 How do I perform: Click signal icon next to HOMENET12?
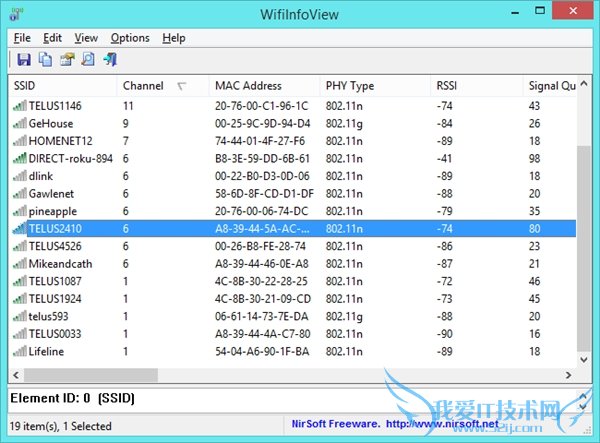click(x=20, y=141)
